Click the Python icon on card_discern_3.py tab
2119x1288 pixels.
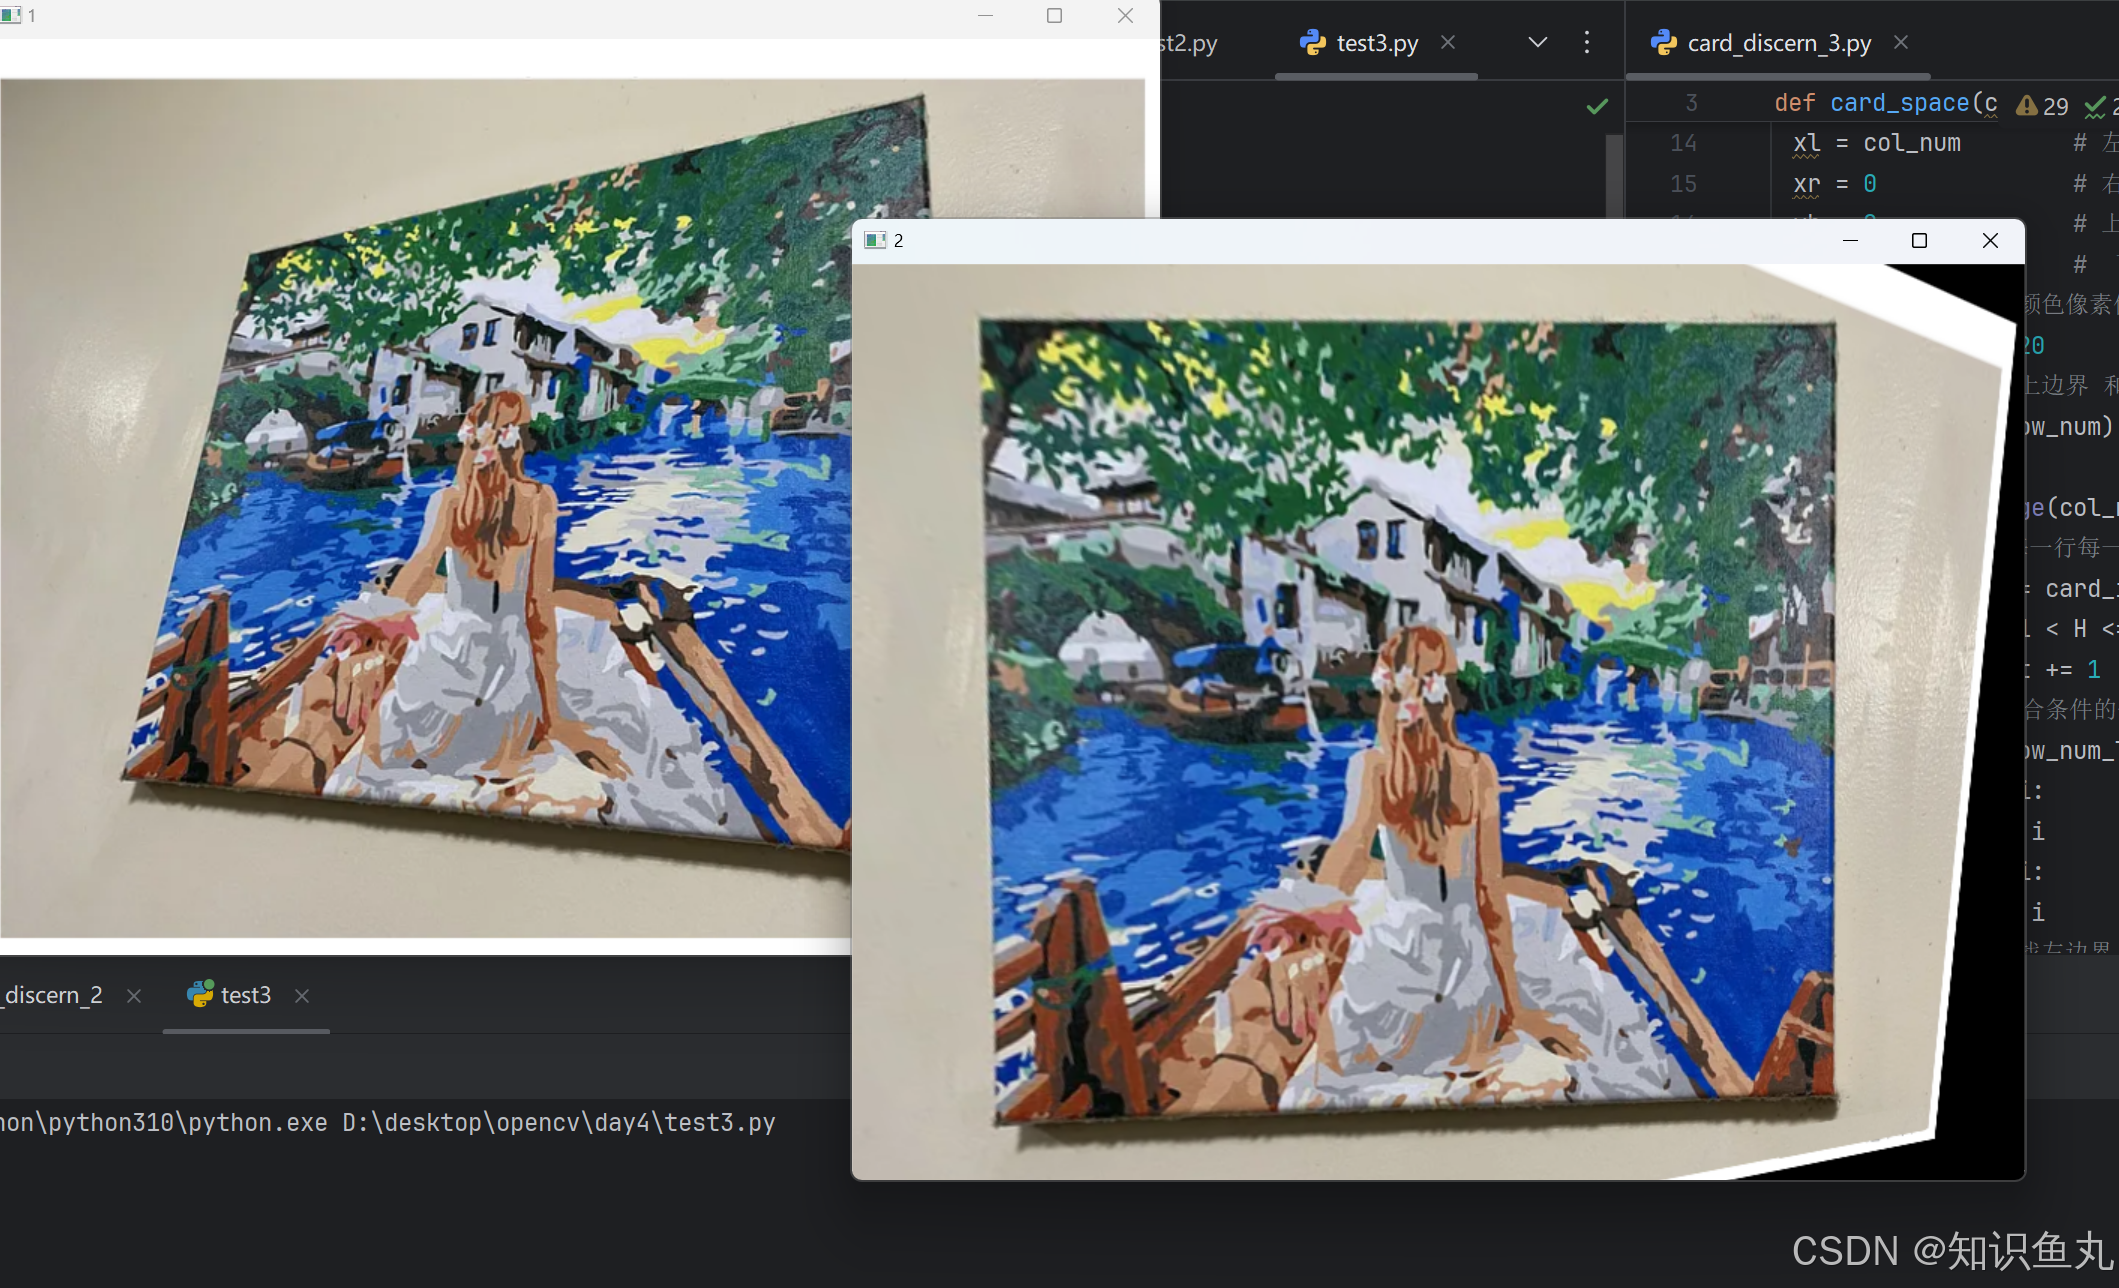coord(1663,42)
